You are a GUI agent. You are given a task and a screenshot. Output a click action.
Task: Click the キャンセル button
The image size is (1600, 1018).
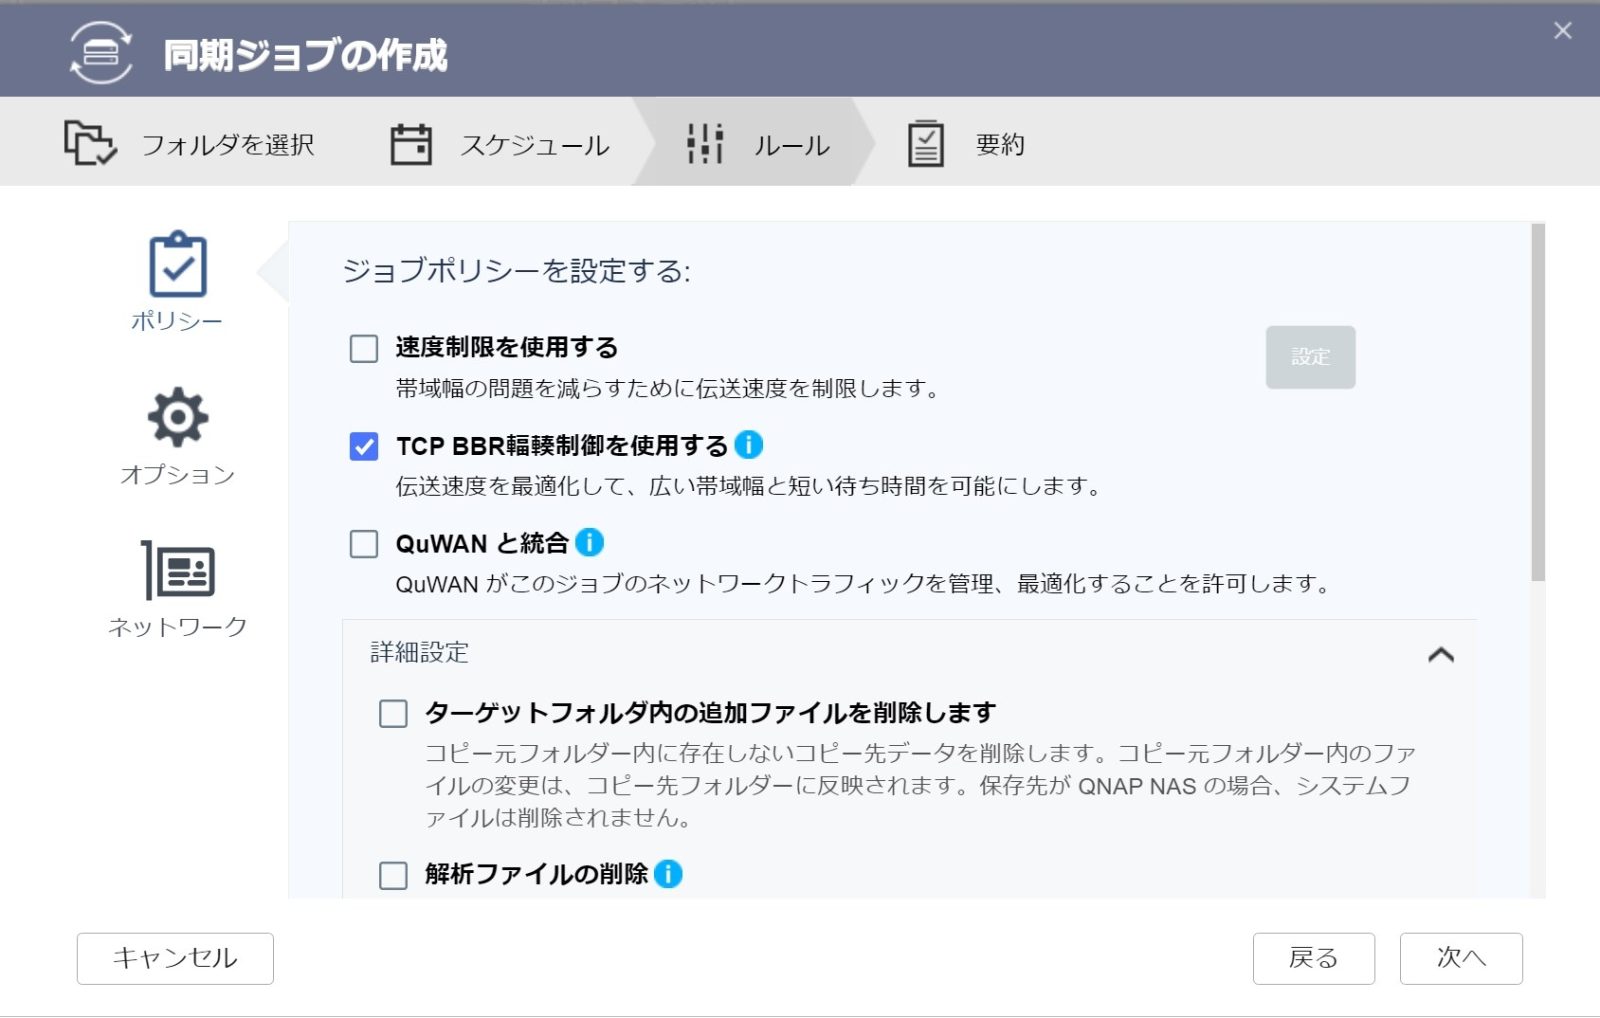click(175, 958)
